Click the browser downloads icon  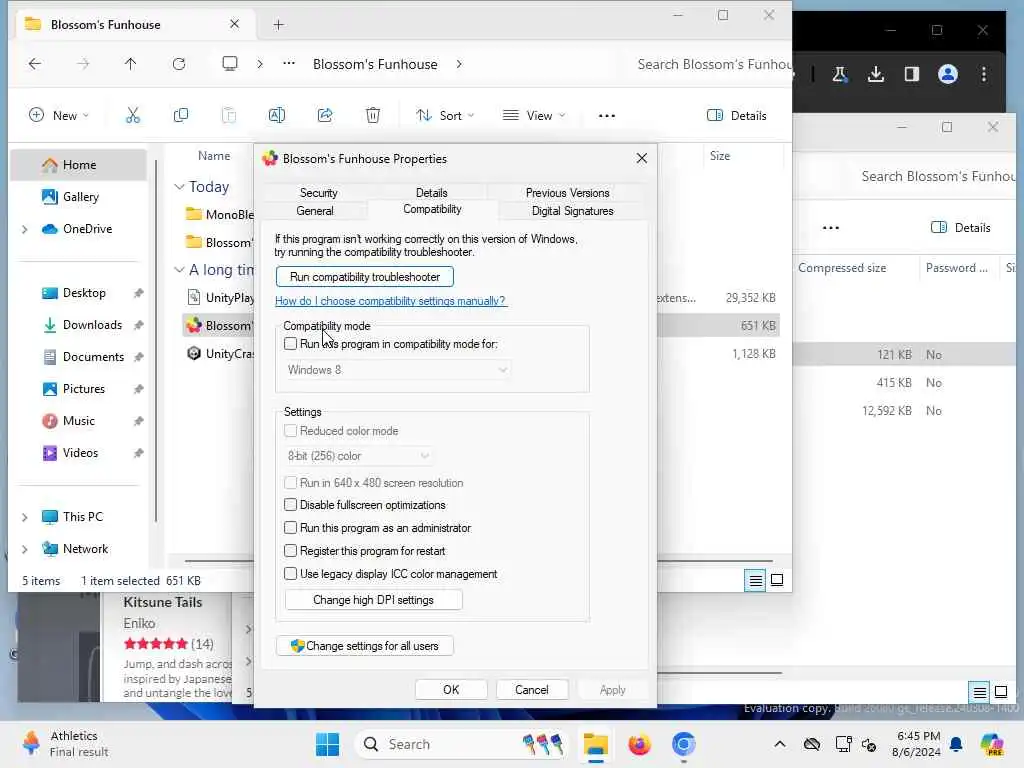click(x=876, y=74)
